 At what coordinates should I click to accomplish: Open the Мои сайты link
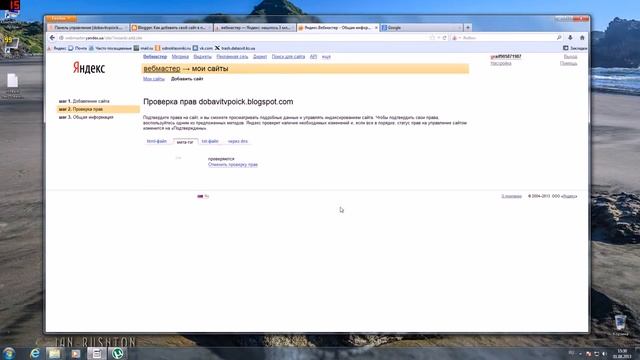[x=153, y=79]
